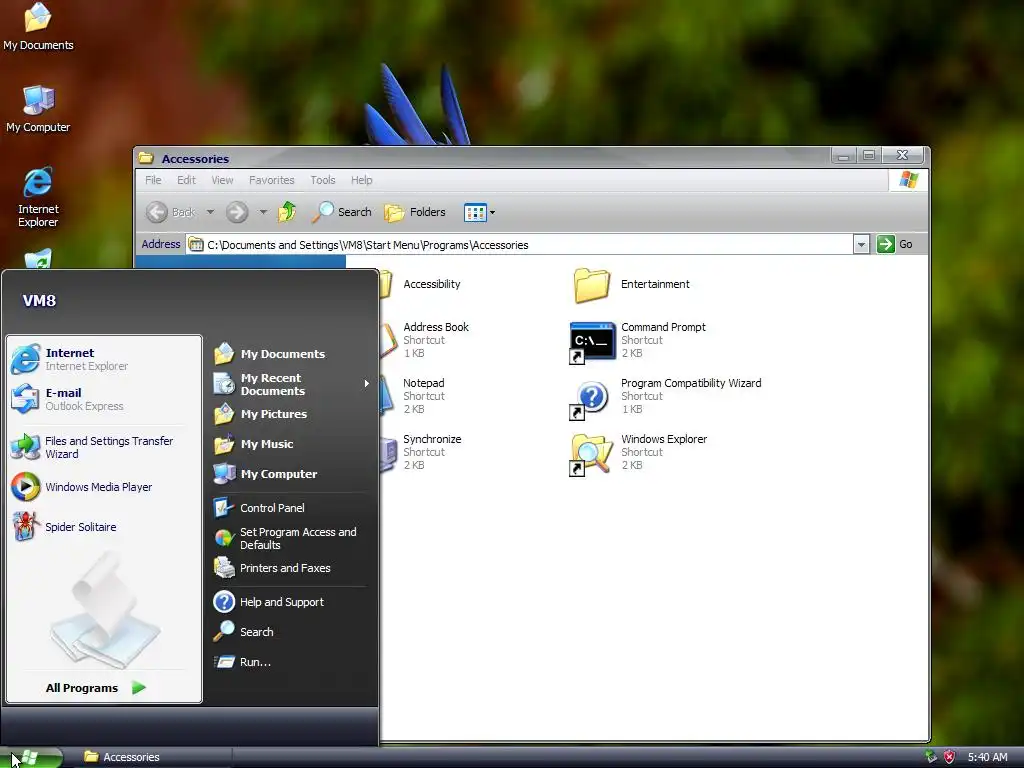Select the Synchronize shortcut label

point(432,440)
